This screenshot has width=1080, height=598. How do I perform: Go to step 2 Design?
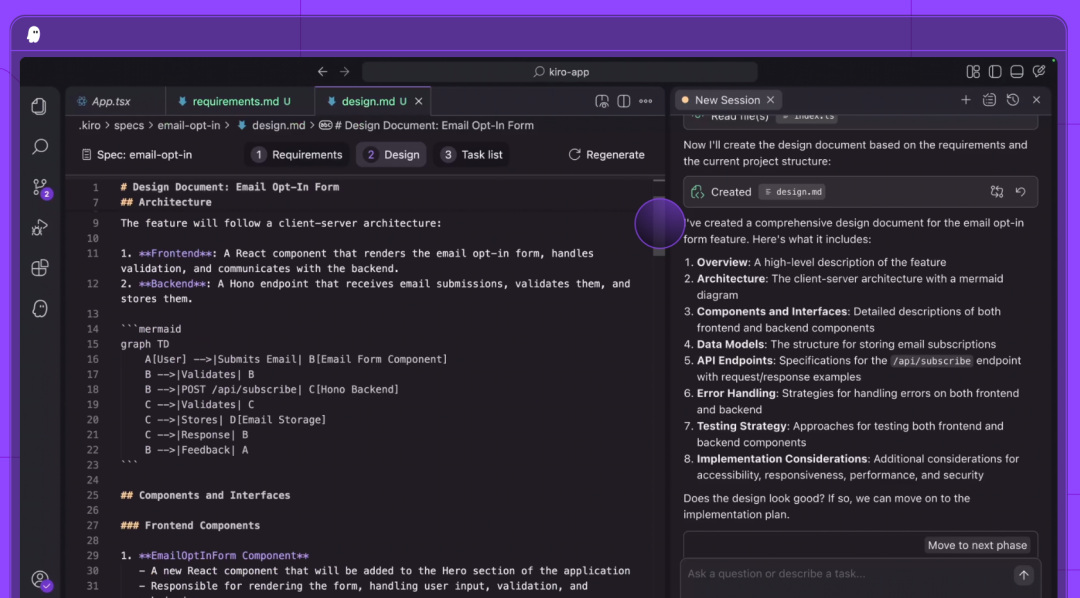point(392,155)
